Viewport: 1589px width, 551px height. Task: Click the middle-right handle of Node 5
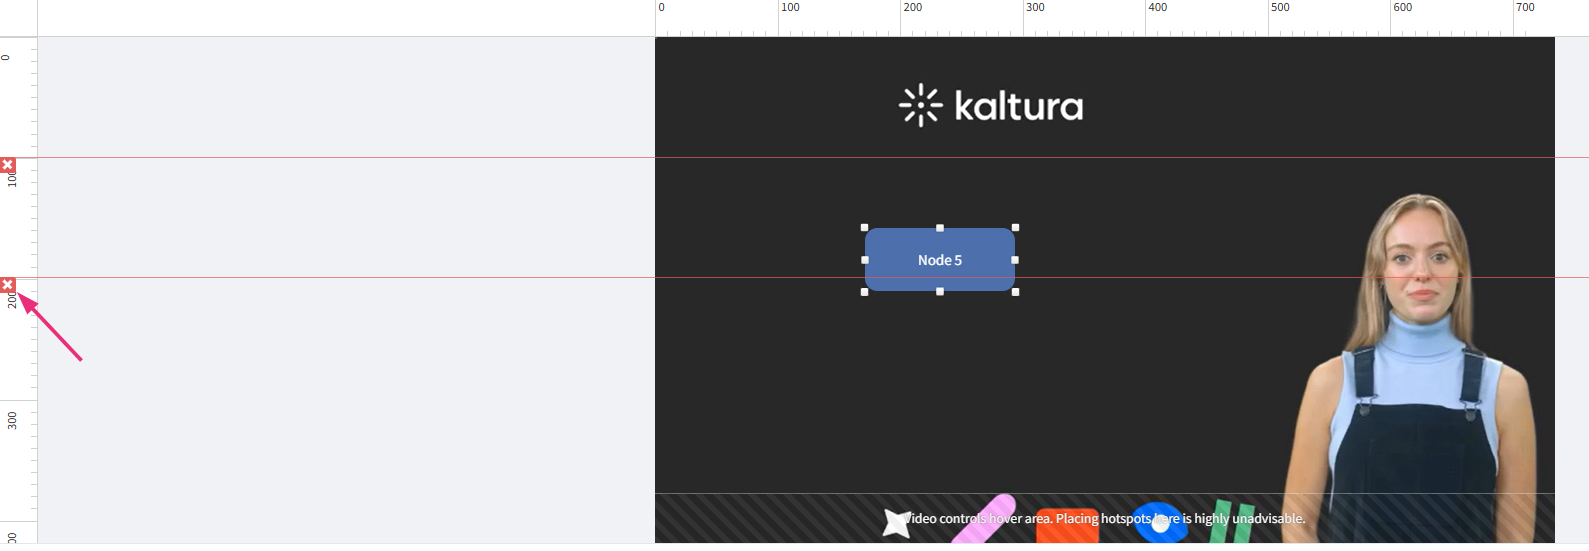coord(1015,260)
